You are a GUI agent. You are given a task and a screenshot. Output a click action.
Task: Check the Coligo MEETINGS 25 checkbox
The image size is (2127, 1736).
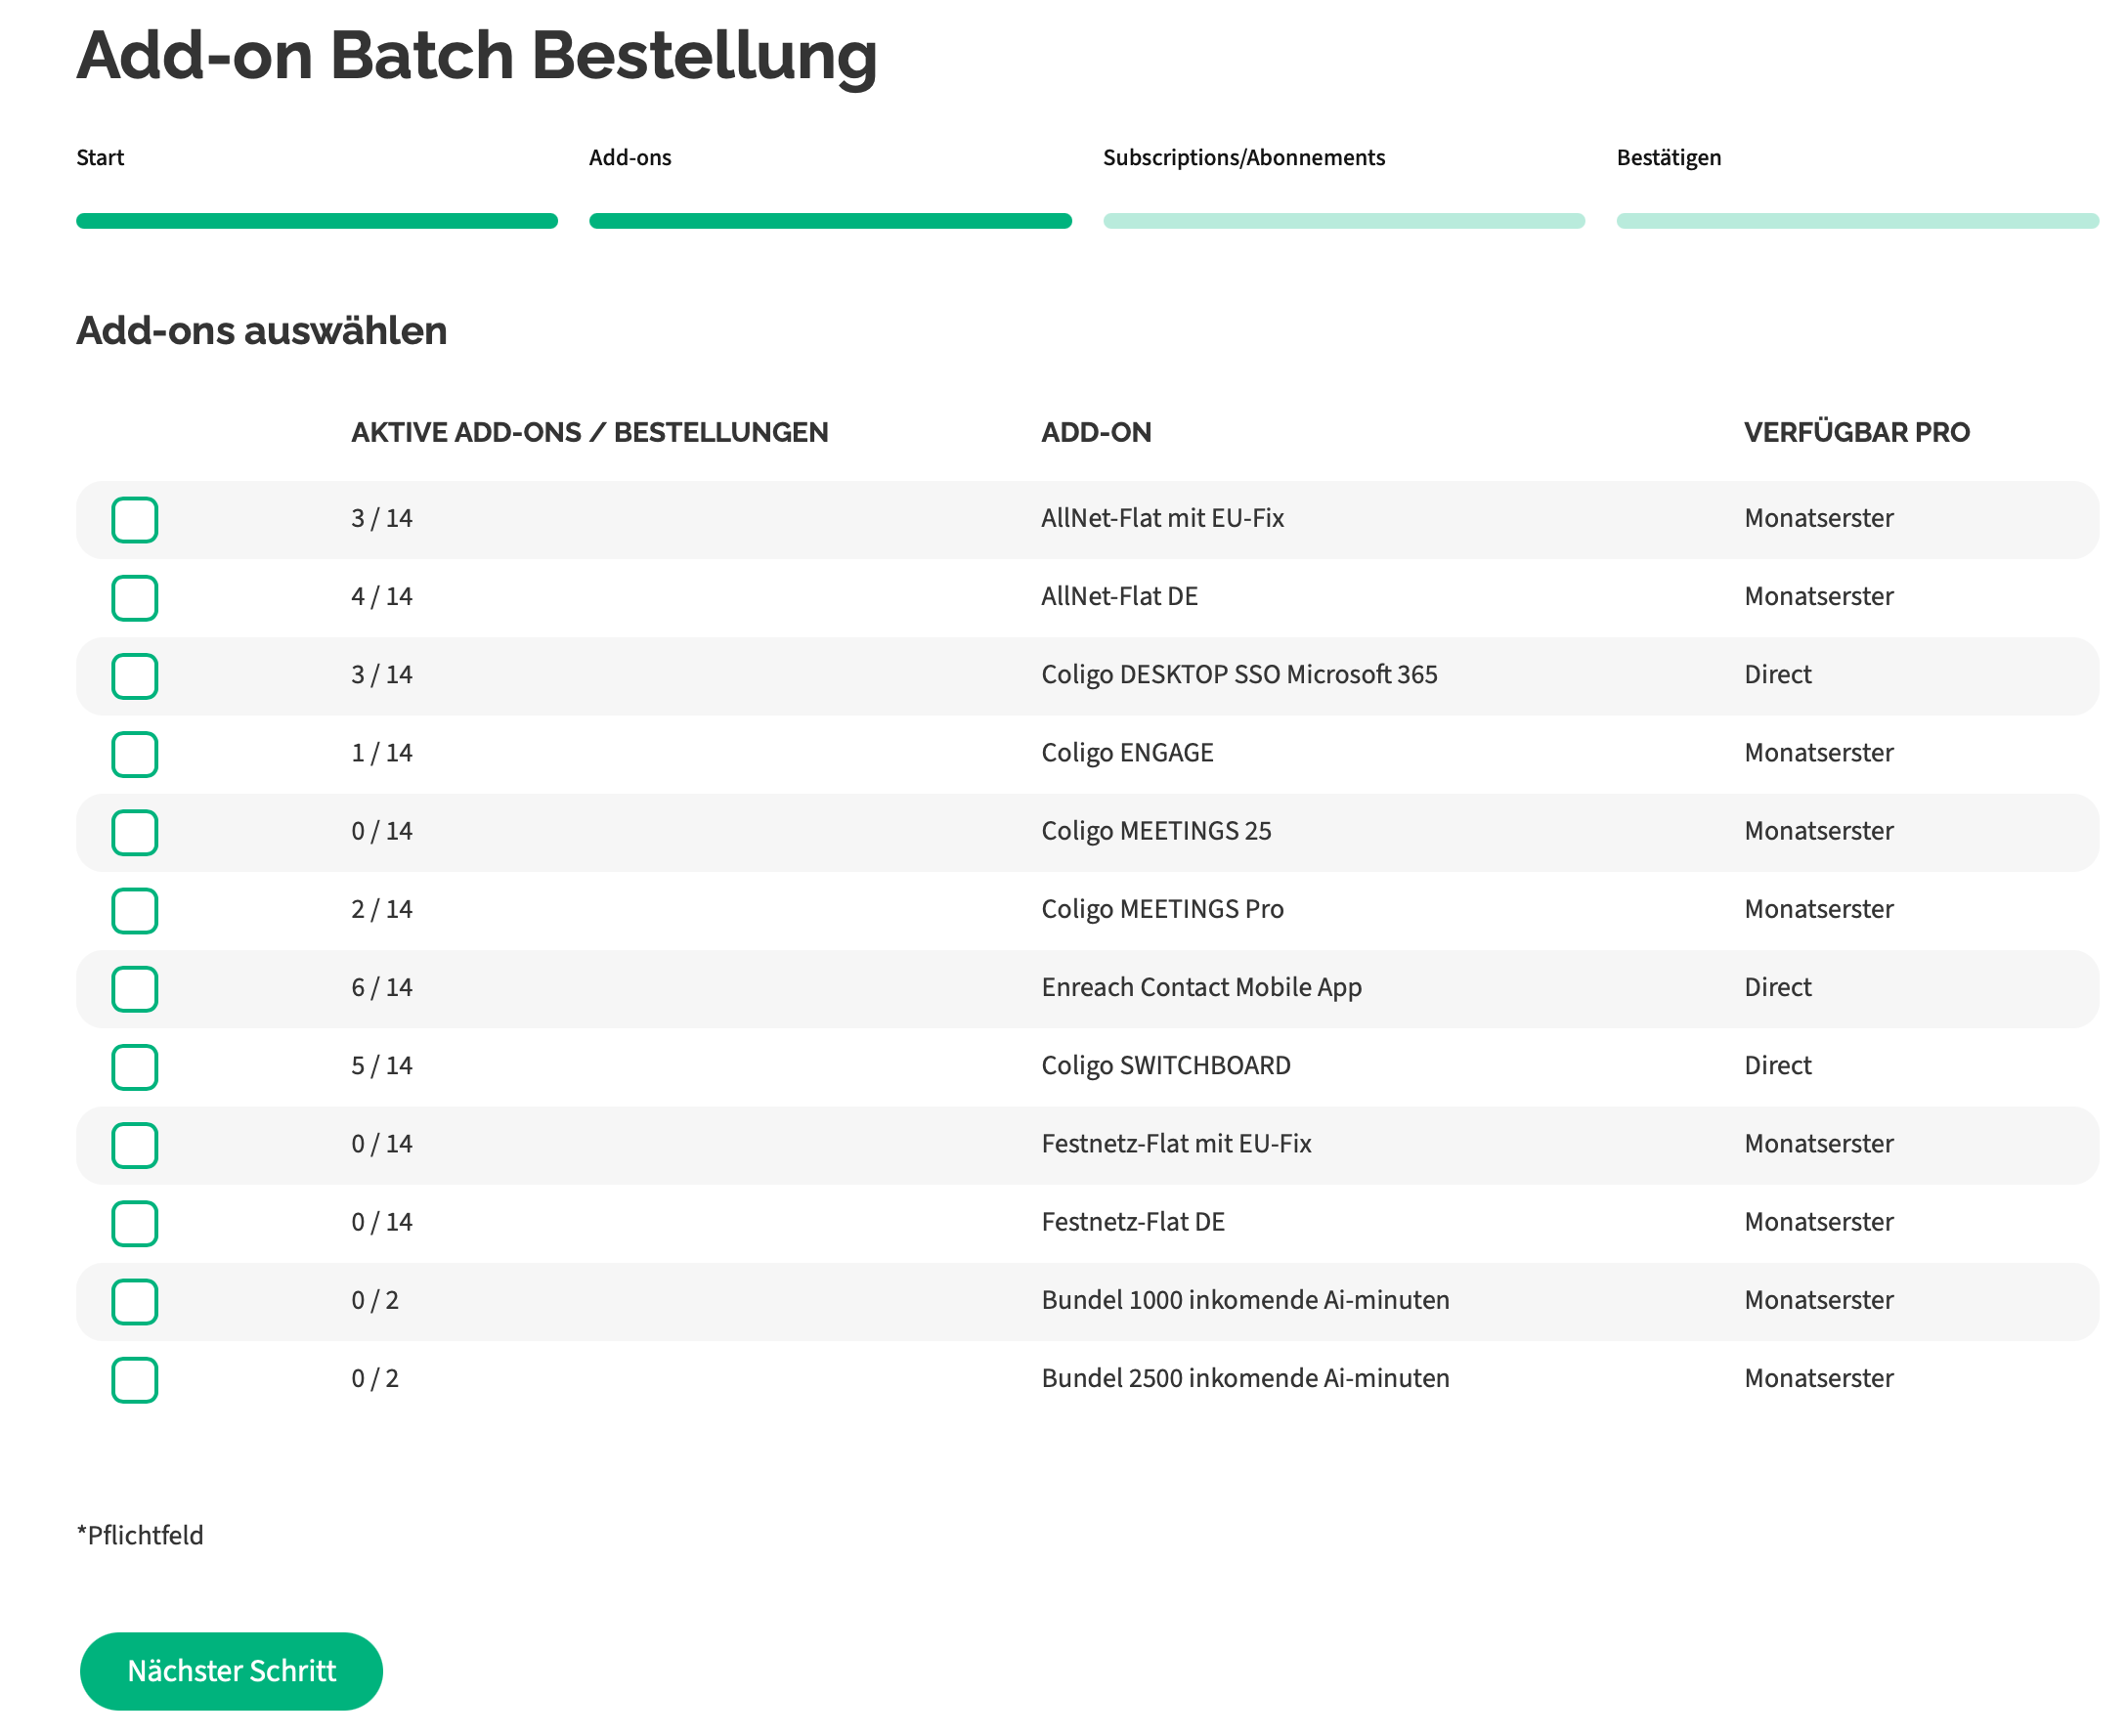(135, 832)
